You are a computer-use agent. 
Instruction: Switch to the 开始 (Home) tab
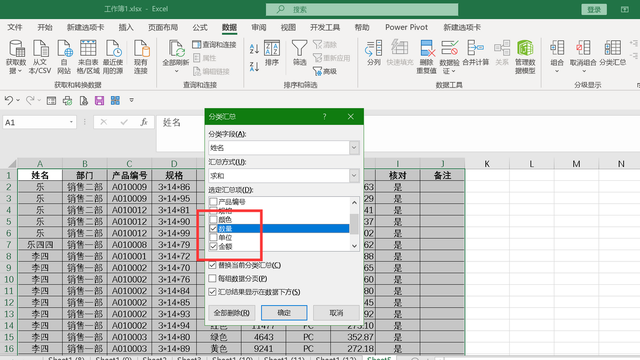pos(44,27)
